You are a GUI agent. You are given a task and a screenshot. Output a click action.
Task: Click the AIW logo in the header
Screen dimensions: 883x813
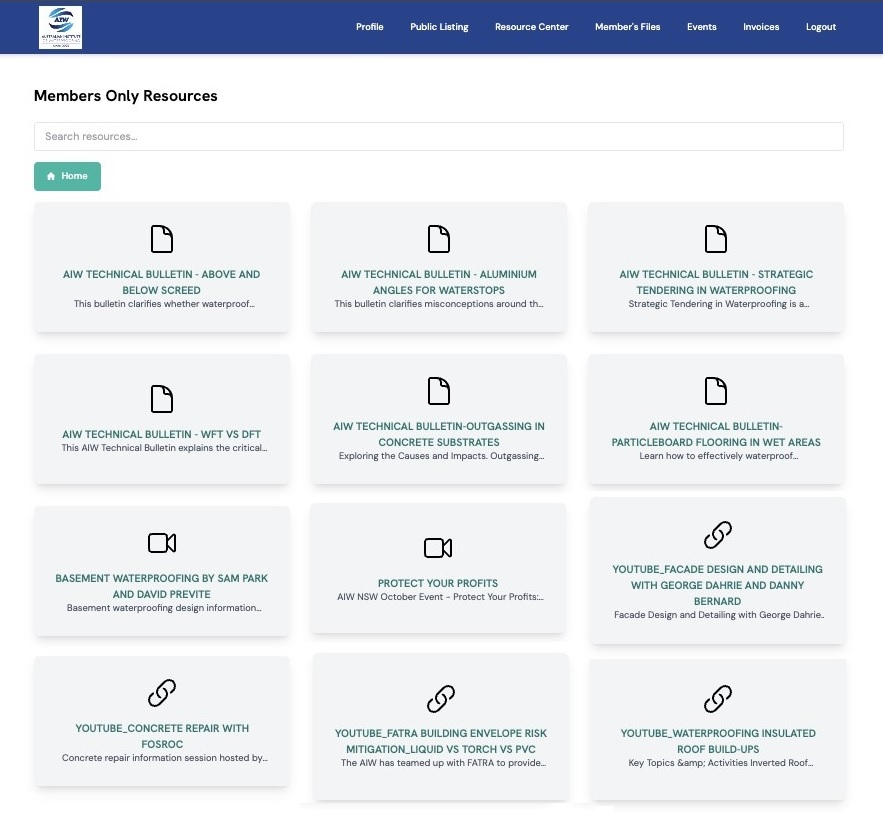[60, 27]
